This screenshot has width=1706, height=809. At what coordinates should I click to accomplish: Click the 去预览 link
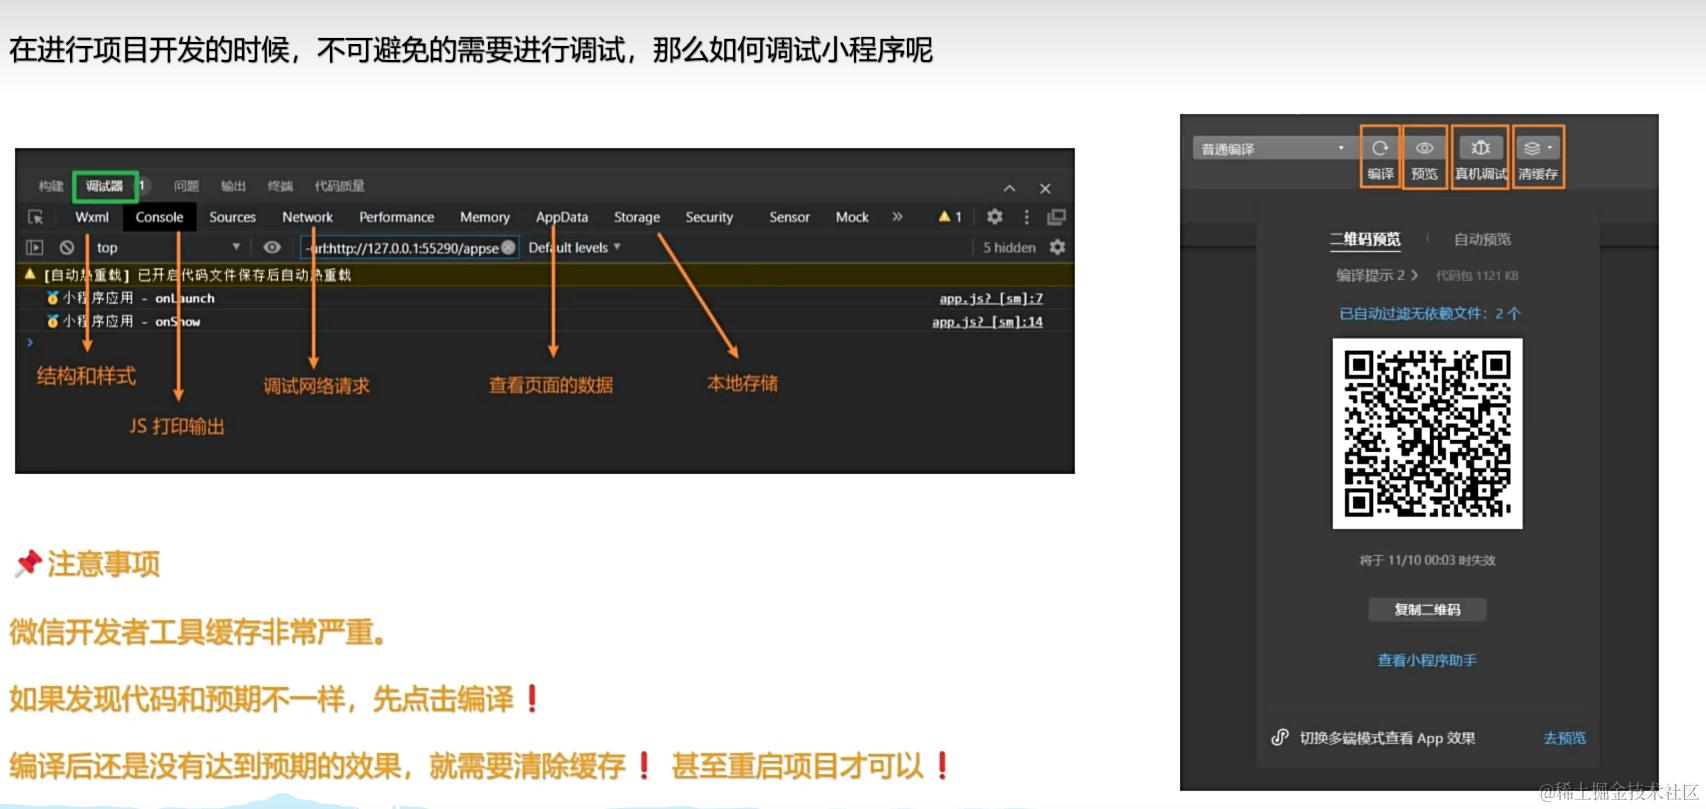click(x=1564, y=738)
